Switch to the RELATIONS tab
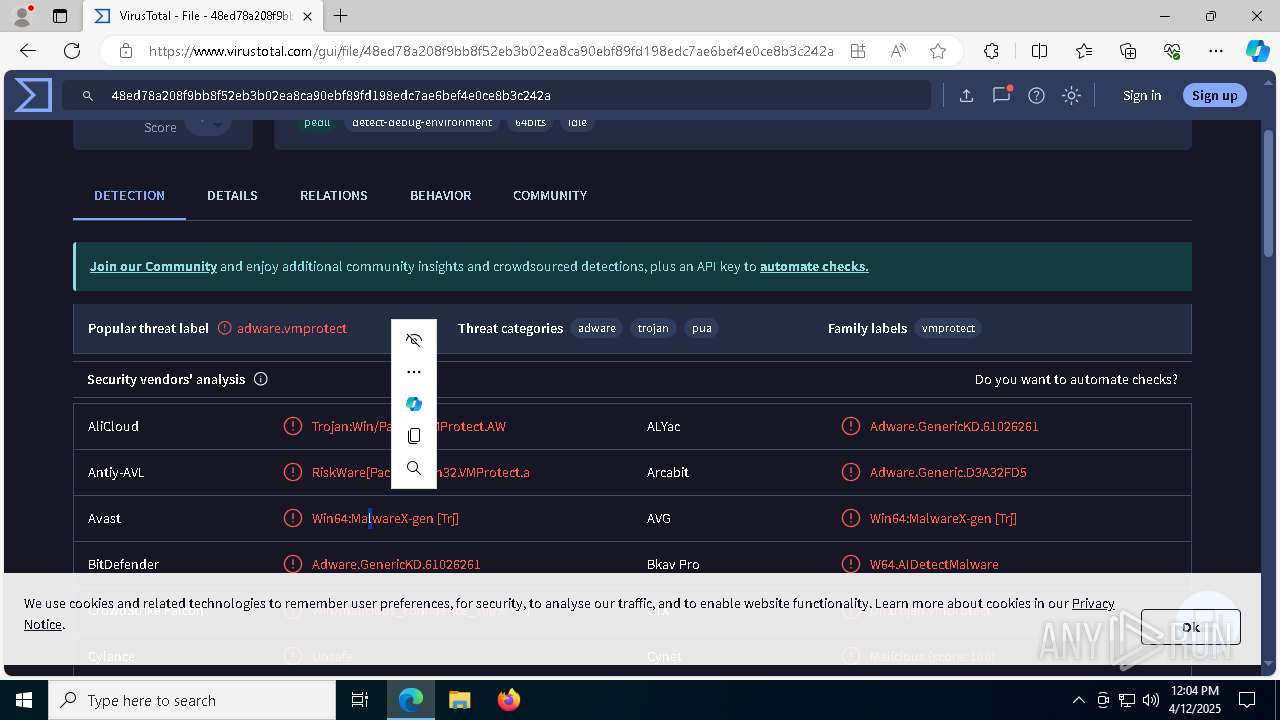This screenshot has width=1280, height=720. click(334, 196)
